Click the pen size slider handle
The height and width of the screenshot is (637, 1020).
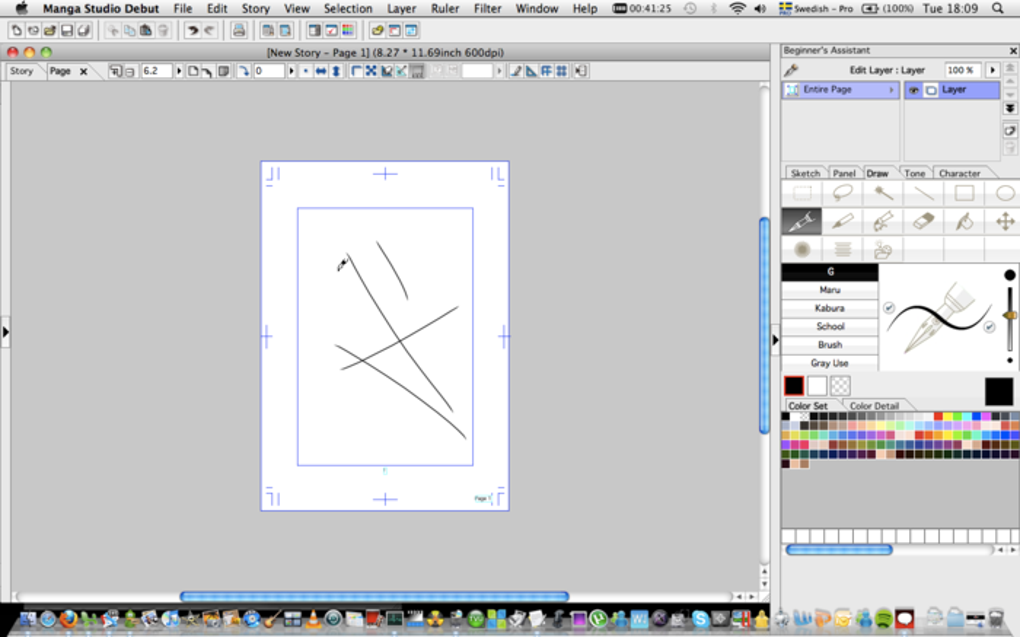[x=1010, y=315]
